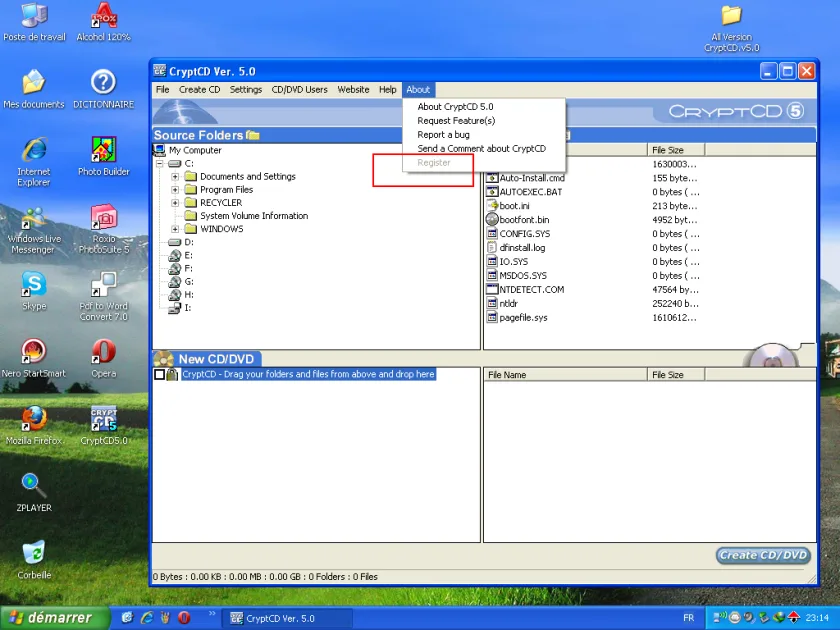
Task: Select the System Volume Information folder
Action: (254, 216)
